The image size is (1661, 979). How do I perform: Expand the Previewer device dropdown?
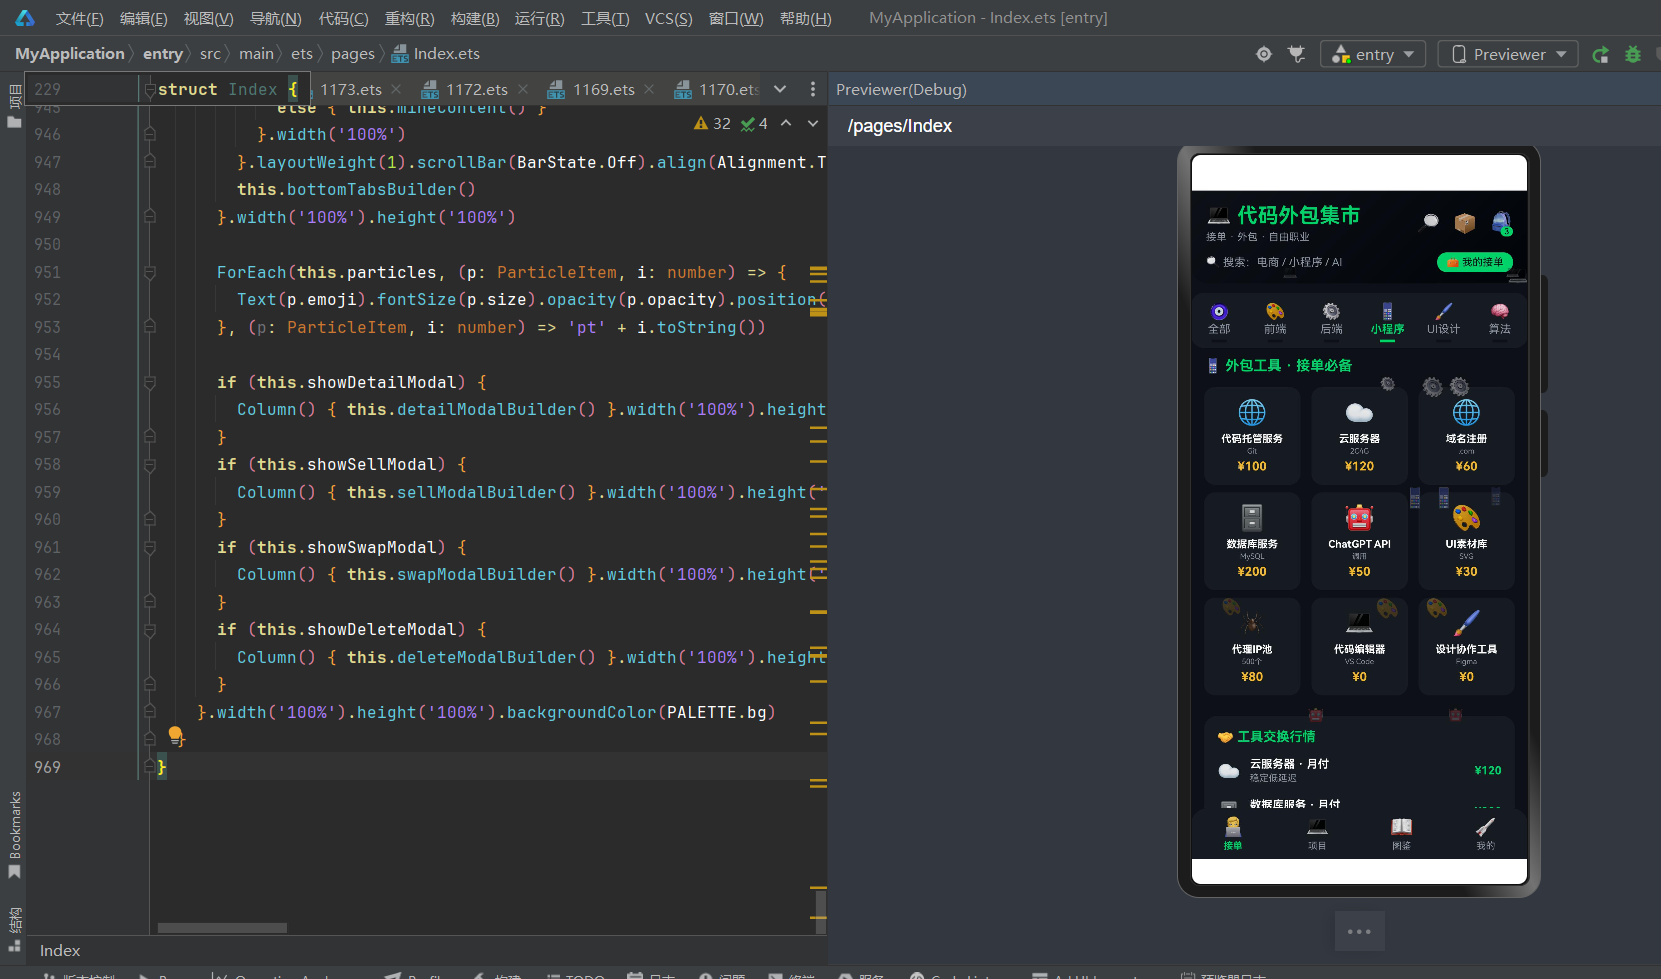click(1508, 54)
